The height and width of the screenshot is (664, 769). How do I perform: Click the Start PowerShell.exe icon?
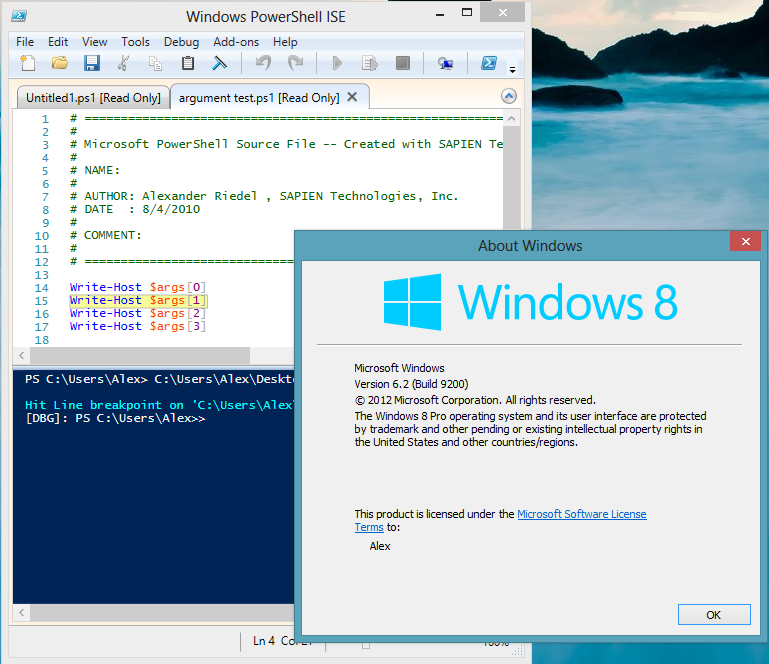[488, 63]
